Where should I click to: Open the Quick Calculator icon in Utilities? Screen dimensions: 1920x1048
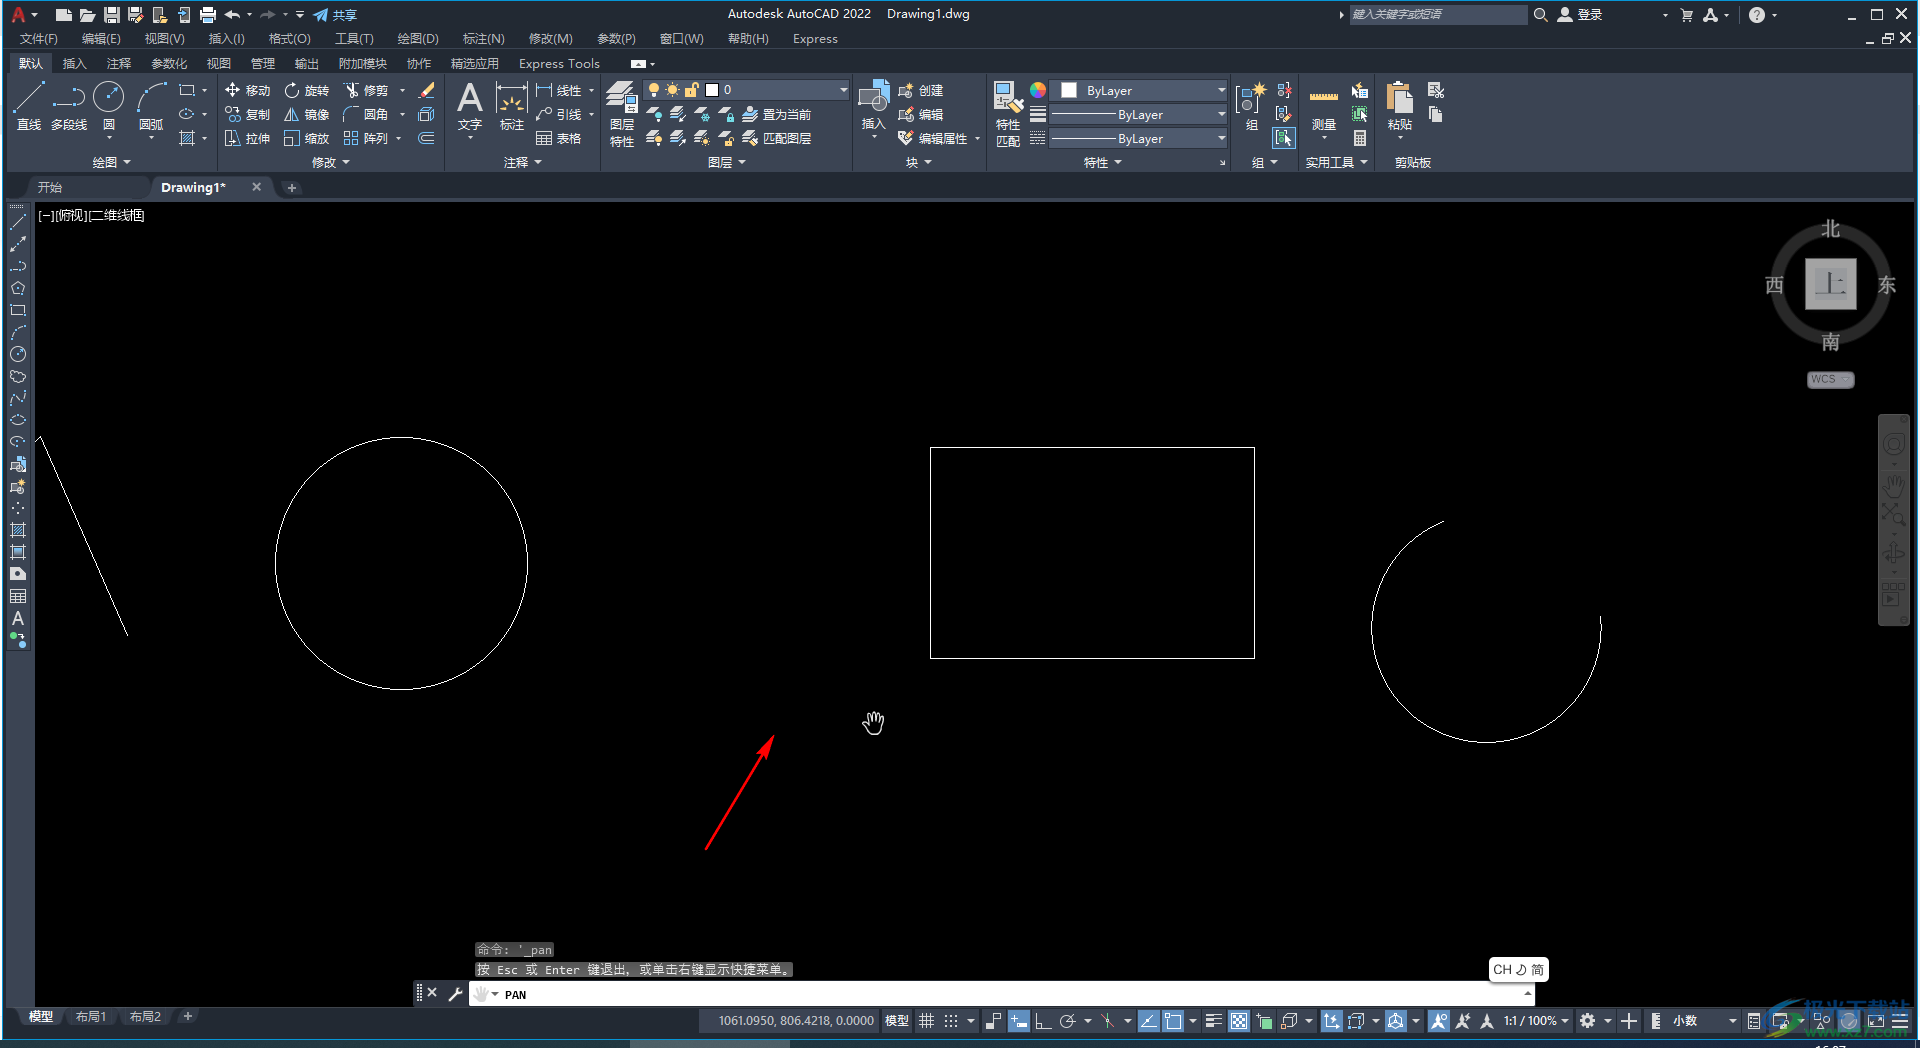(1360, 138)
